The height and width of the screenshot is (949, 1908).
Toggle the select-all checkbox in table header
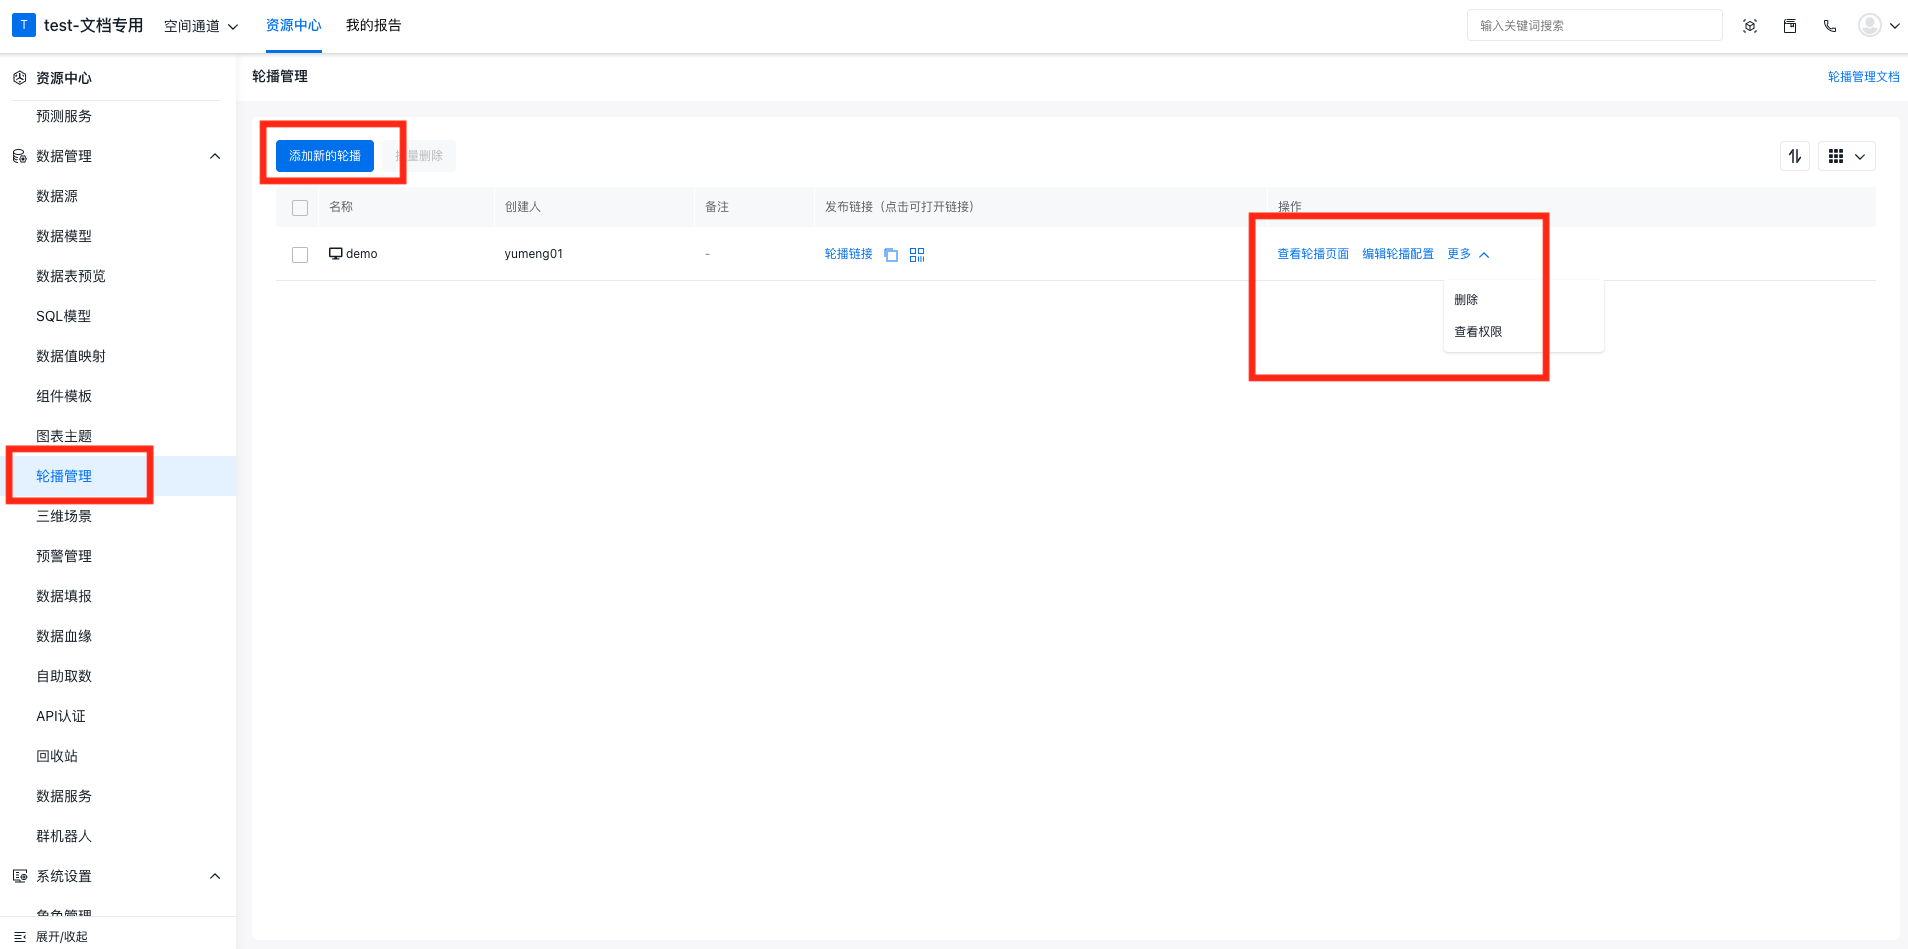(300, 208)
